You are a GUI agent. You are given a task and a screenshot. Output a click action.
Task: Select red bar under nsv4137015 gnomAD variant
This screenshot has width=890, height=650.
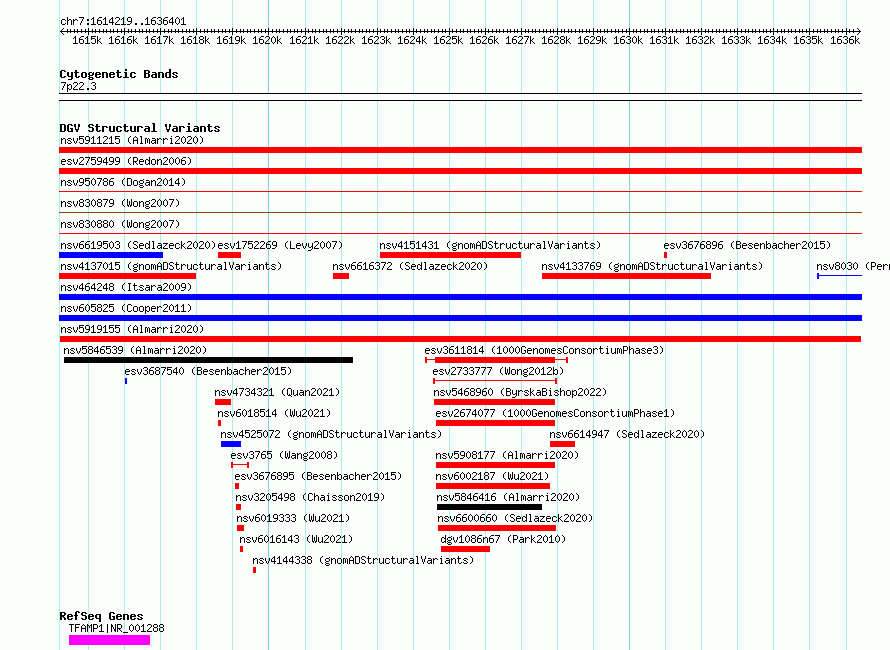click(x=127, y=276)
